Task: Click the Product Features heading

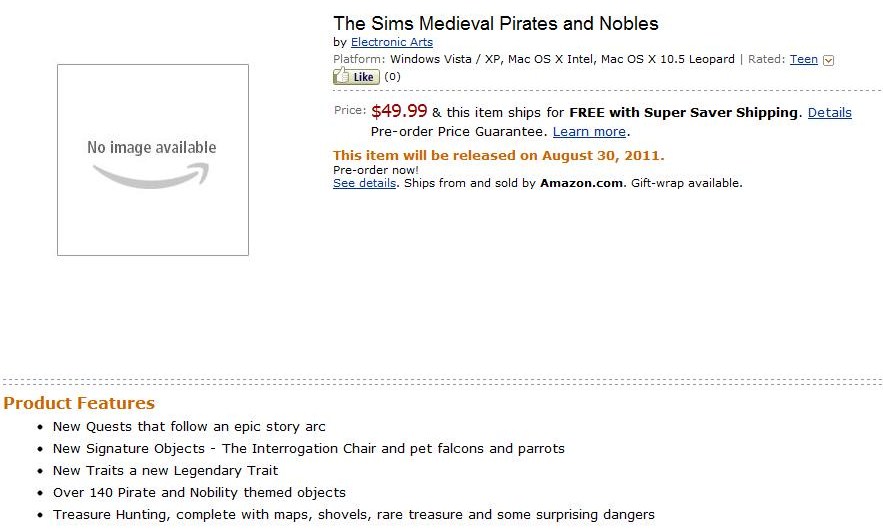Action: [x=79, y=403]
